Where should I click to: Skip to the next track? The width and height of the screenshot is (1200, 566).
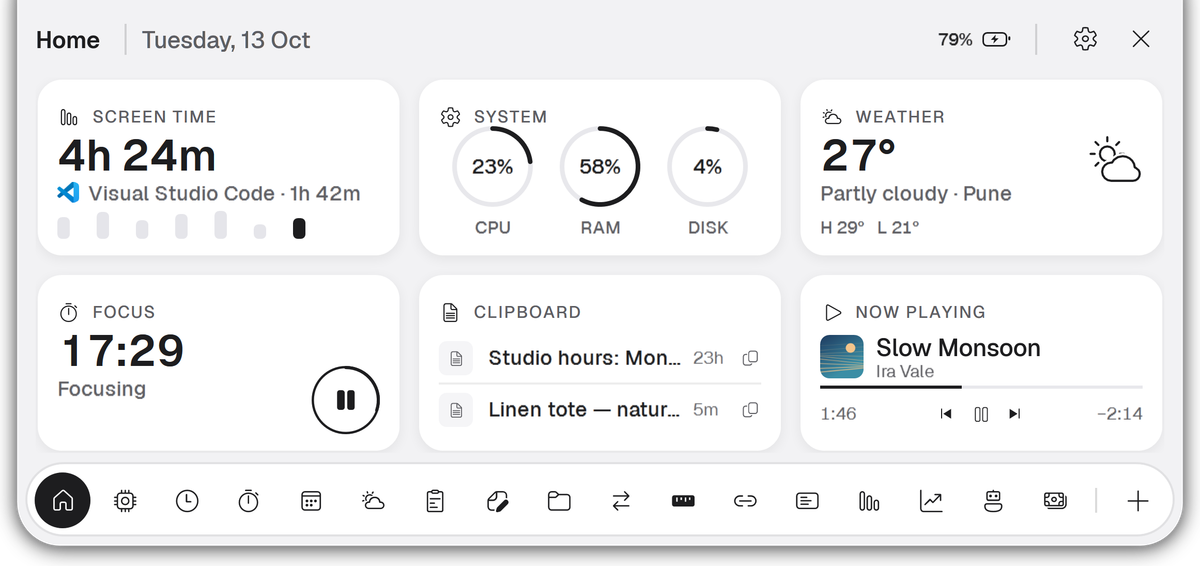click(1015, 414)
